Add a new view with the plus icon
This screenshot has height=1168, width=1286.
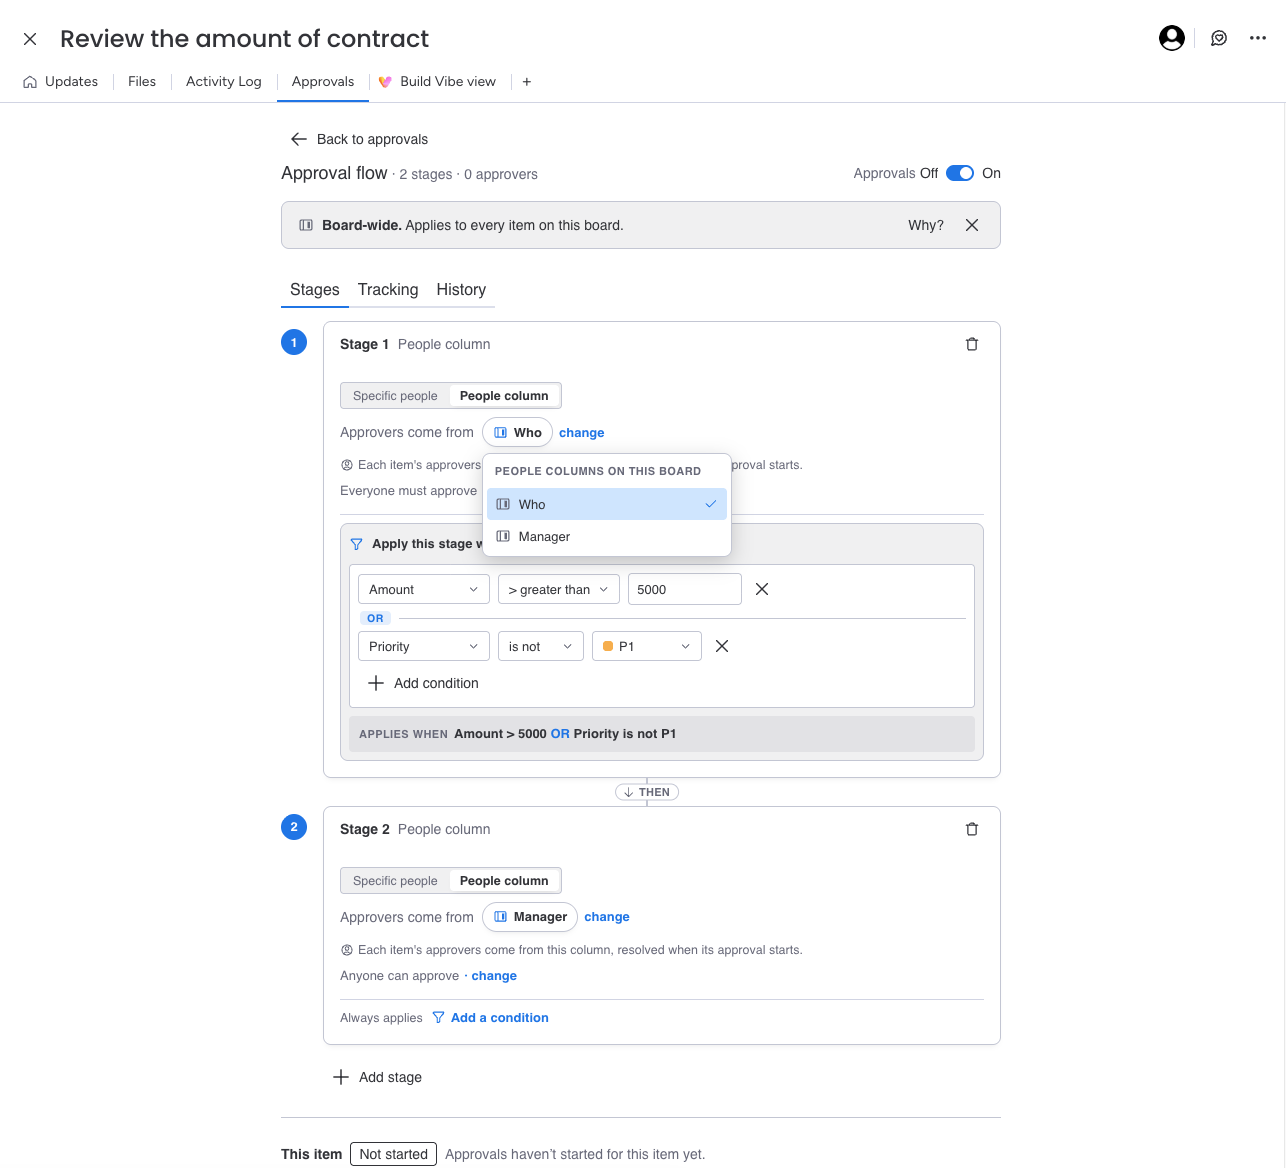(x=527, y=82)
